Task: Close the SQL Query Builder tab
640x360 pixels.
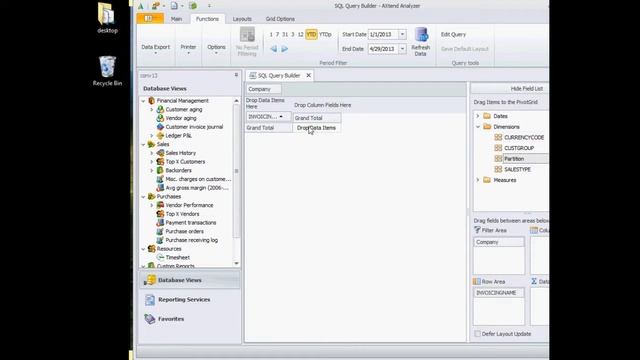Action: tap(309, 76)
